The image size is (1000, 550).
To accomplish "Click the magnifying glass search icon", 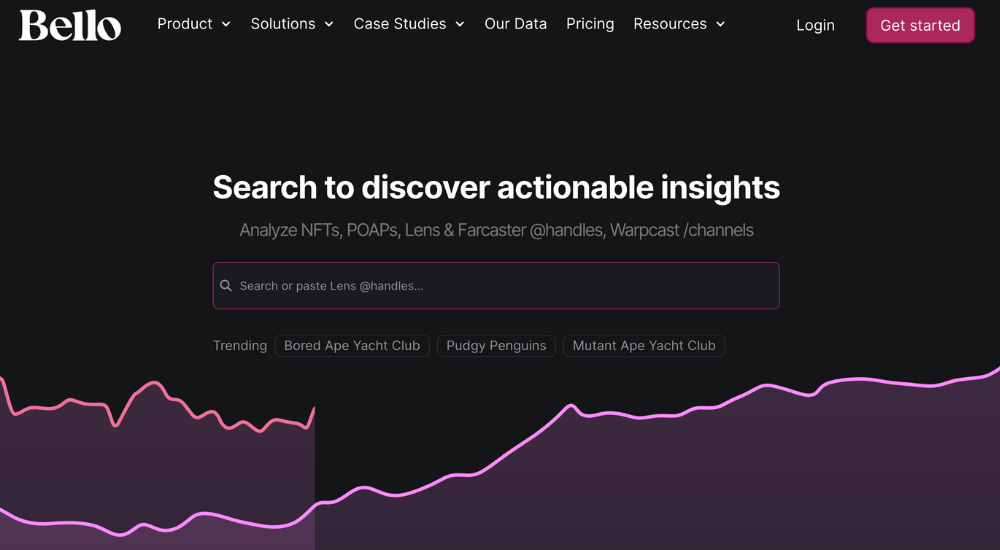I will coord(226,286).
